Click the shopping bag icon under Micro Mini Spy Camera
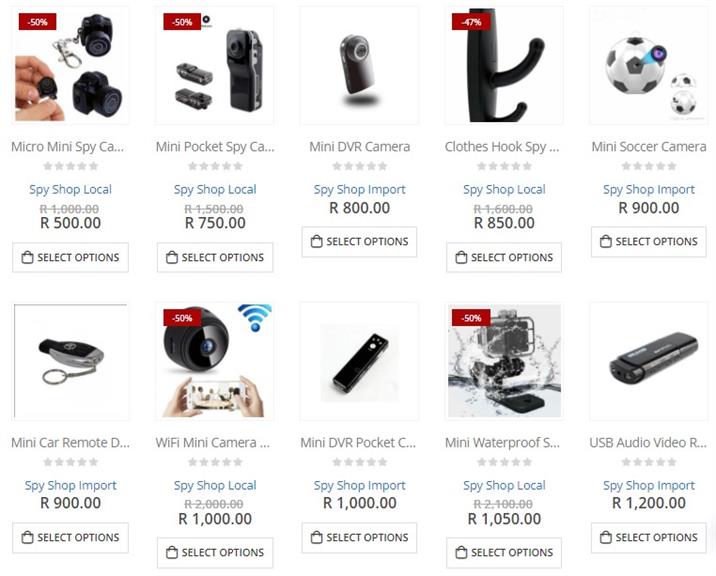Image resolution: width=716 pixels, height=576 pixels. click(x=27, y=258)
